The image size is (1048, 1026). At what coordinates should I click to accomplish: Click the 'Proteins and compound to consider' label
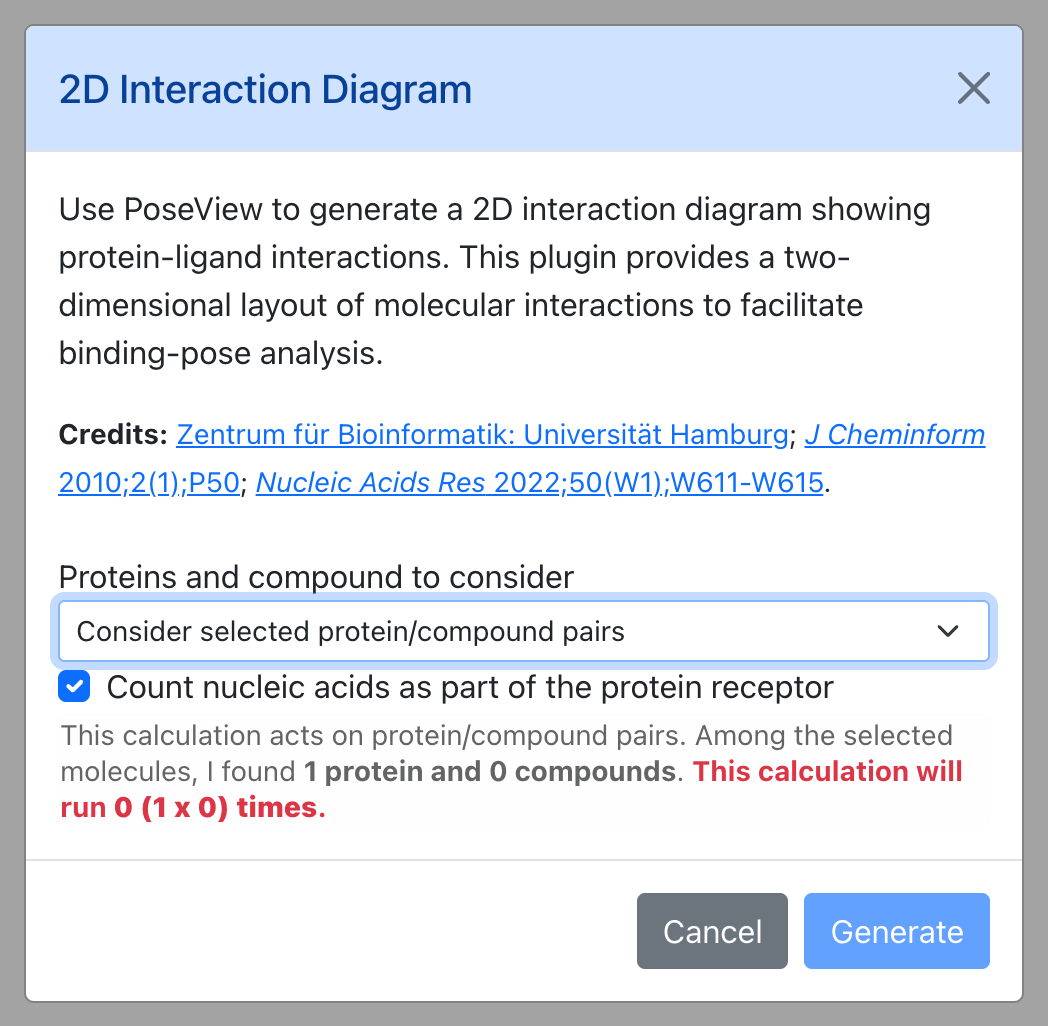click(316, 577)
